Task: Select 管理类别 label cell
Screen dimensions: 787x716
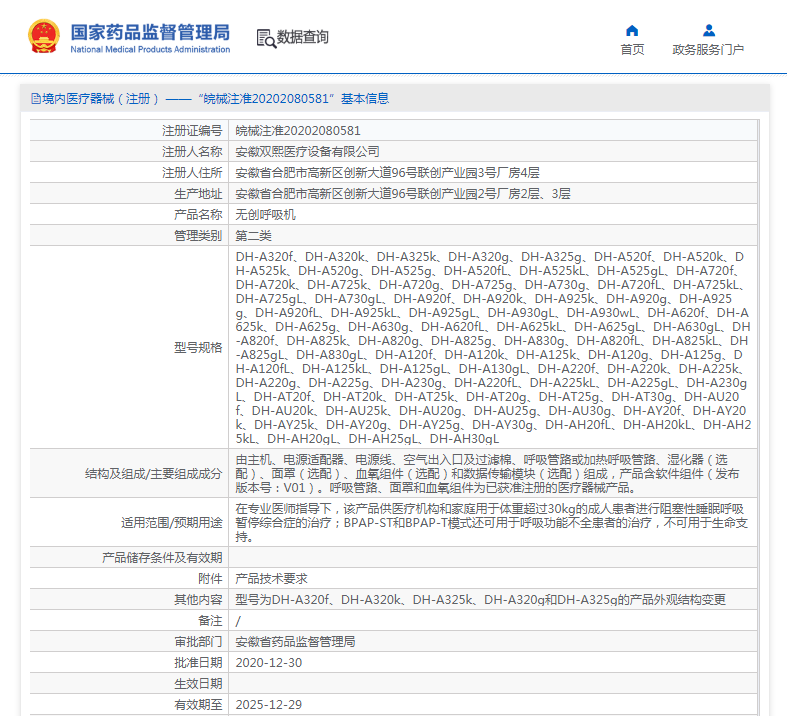Action: pos(129,236)
